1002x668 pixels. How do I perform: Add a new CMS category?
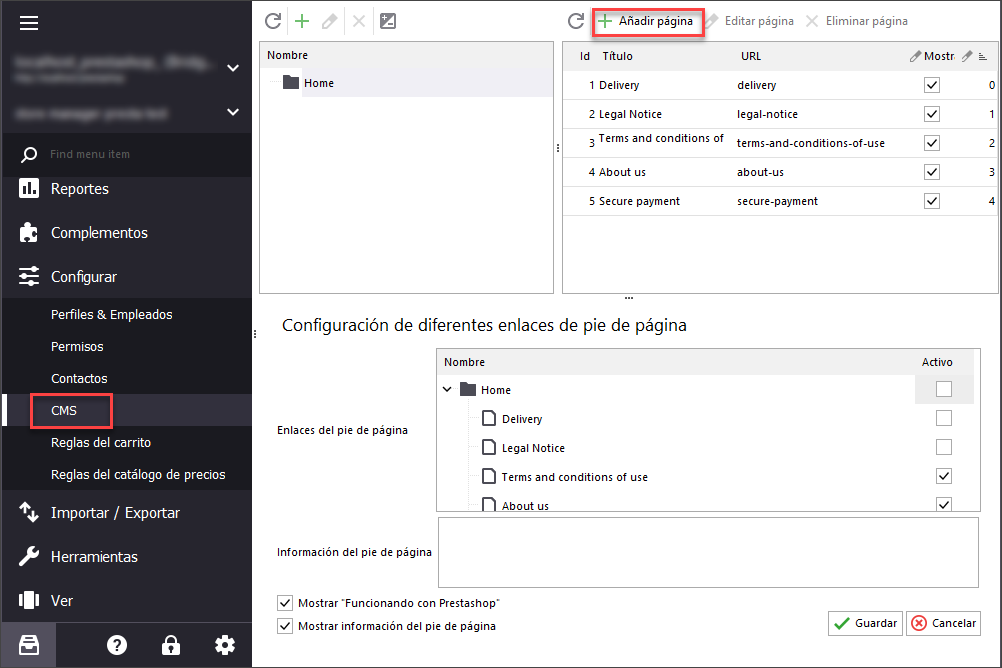click(x=302, y=21)
